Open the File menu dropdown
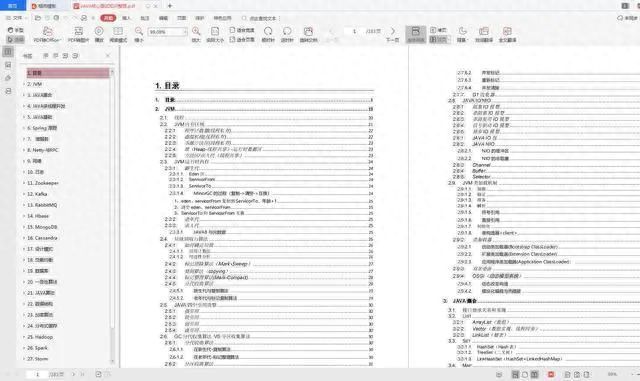The width and height of the screenshot is (640, 381). (x=16, y=18)
